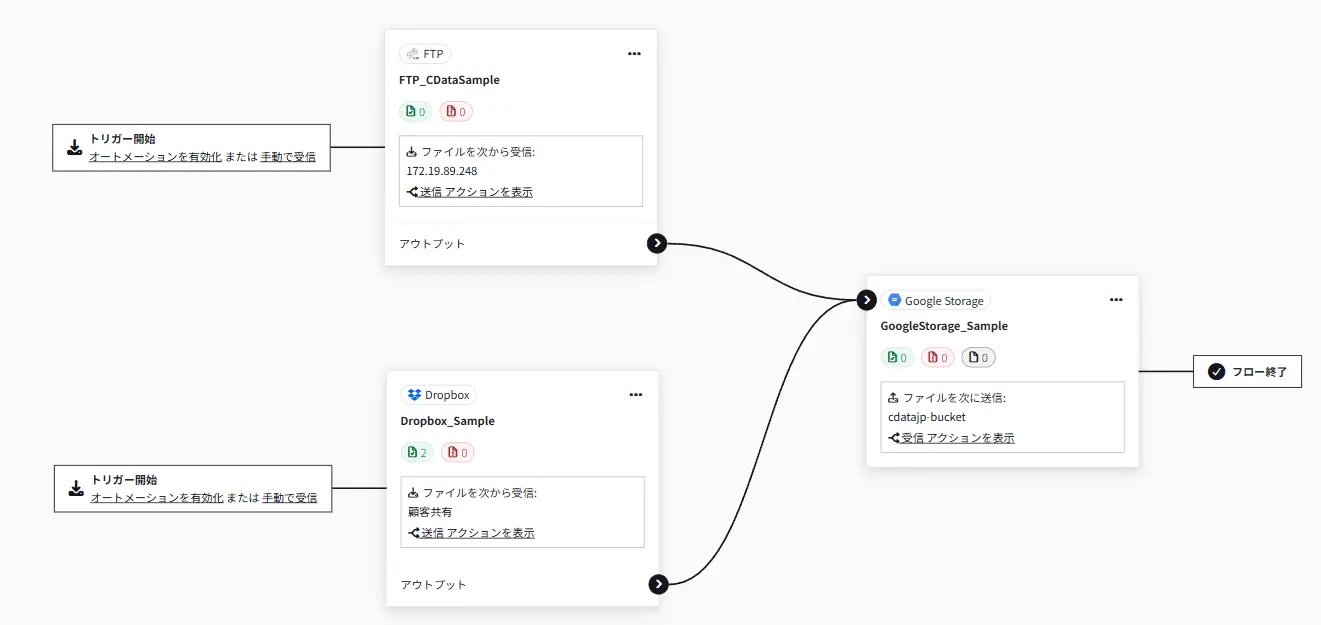1321x625 pixels.
Task: Click the FTP connector type badge
Action: [425, 54]
